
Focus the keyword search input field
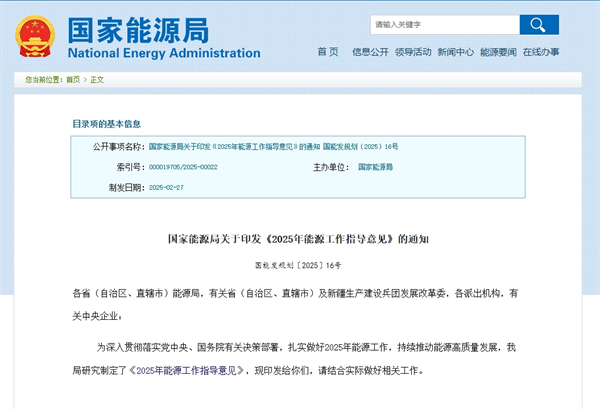click(445, 25)
